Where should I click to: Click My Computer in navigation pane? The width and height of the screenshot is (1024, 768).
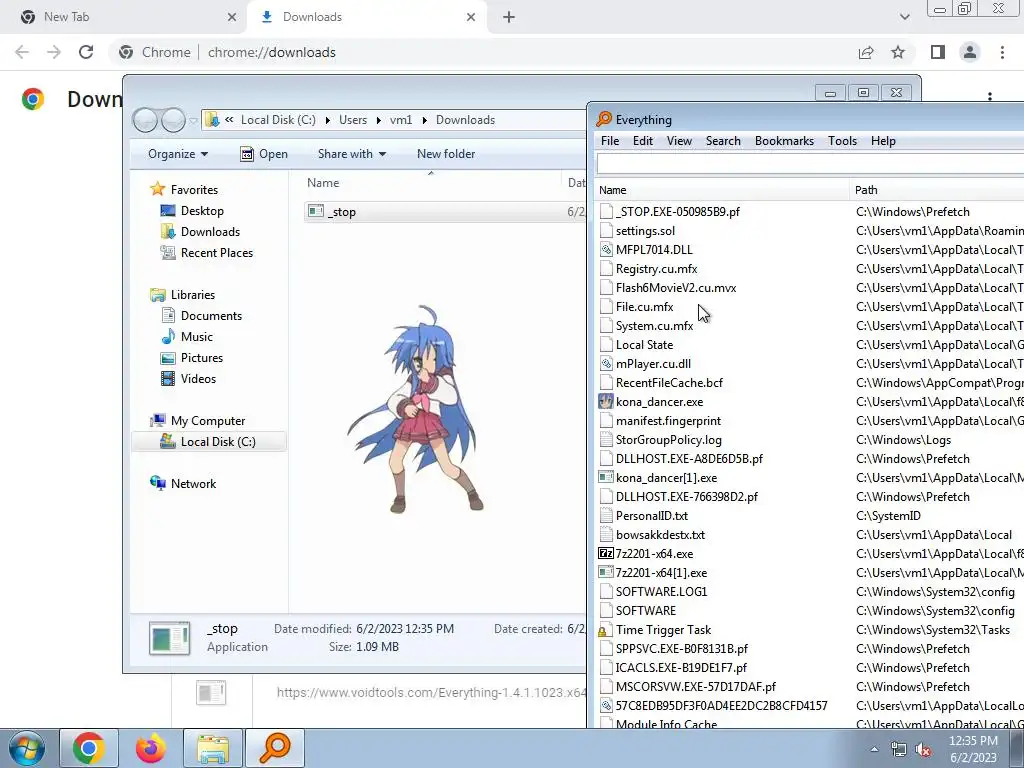pyautogui.click(x=208, y=421)
